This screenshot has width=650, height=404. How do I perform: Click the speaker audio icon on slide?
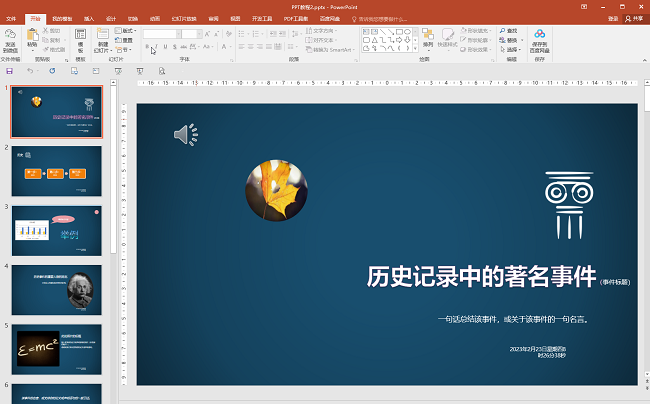185,135
